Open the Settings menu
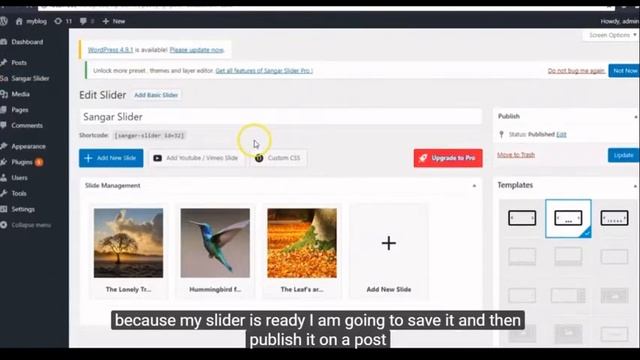Screen dimensions: 640x360 click(x=23, y=209)
